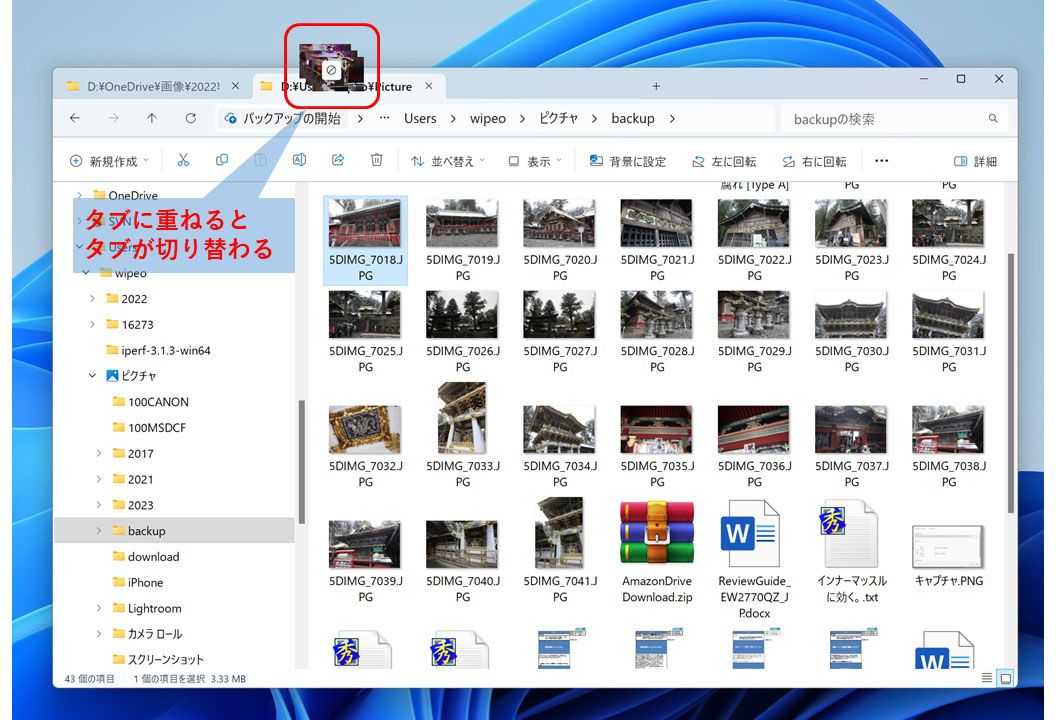Click the Cut scissors icon
Image resolution: width=1056 pixels, height=720 pixels.
[183, 160]
